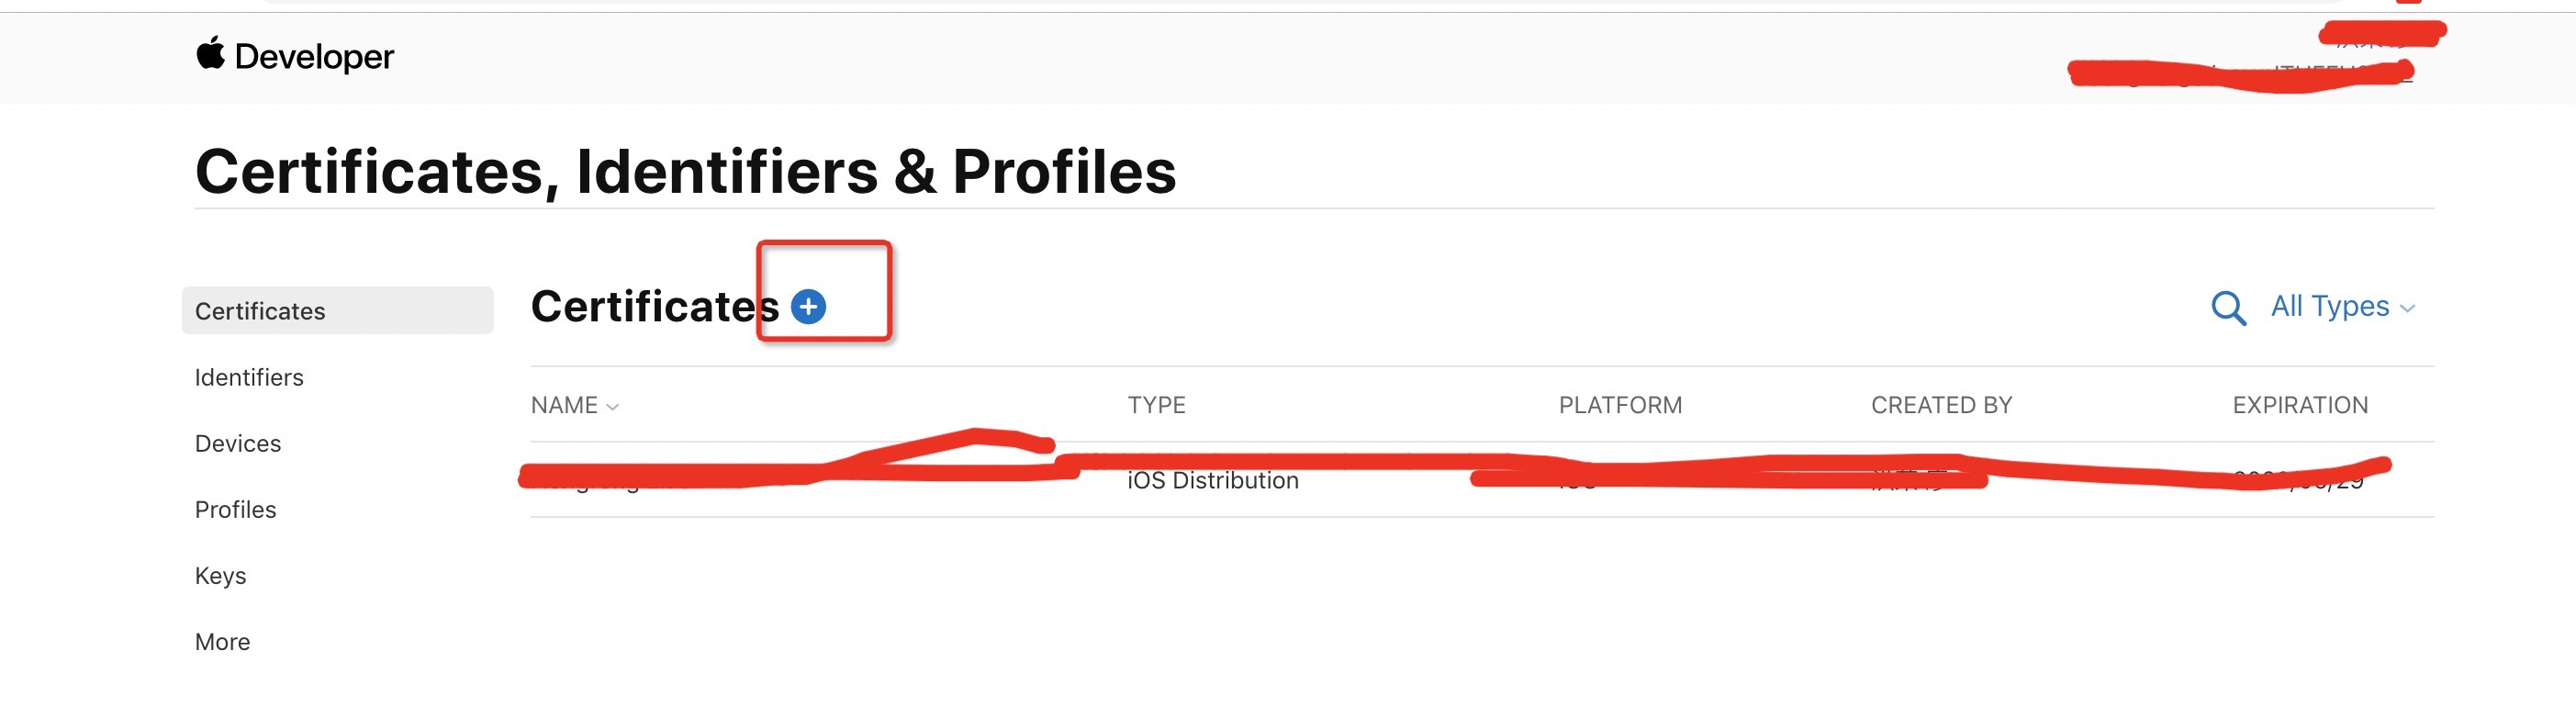Click the chevron beside All Types
The image size is (2576, 718).
(x=2407, y=309)
